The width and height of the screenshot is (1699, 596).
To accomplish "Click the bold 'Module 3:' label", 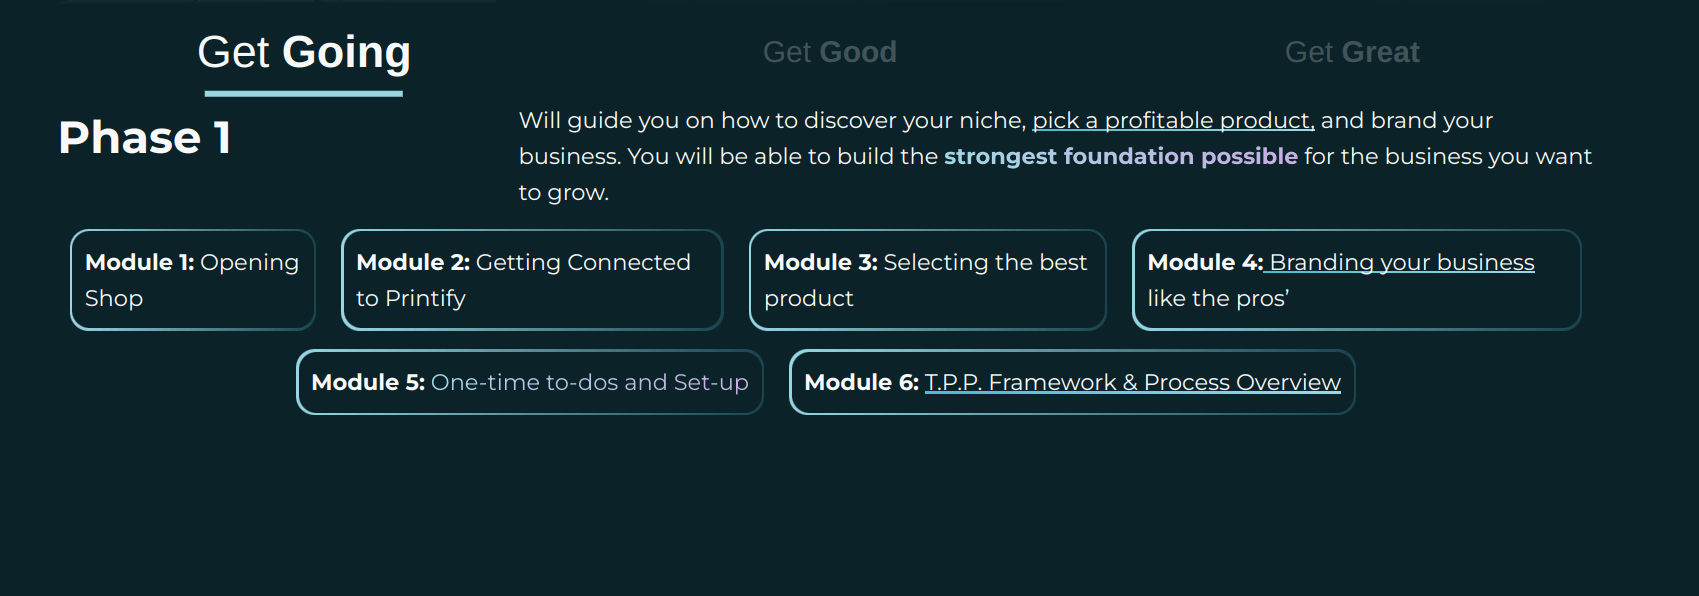I will coord(820,263).
